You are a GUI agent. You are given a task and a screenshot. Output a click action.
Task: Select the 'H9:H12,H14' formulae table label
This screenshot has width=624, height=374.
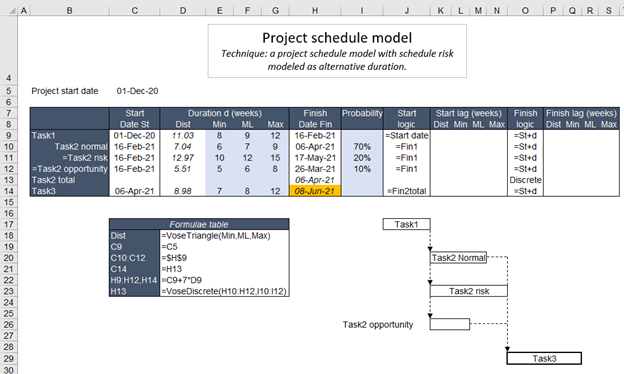click(135, 280)
